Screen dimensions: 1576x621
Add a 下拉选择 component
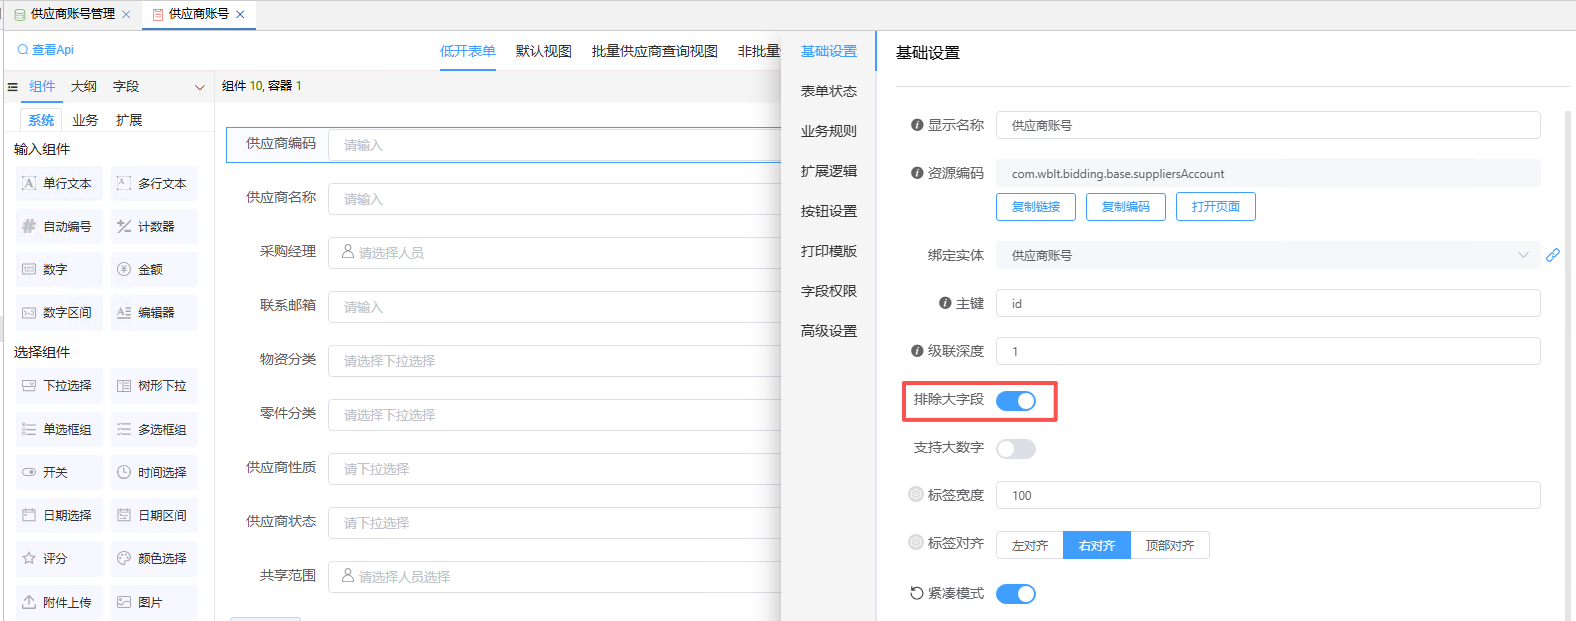[59, 386]
